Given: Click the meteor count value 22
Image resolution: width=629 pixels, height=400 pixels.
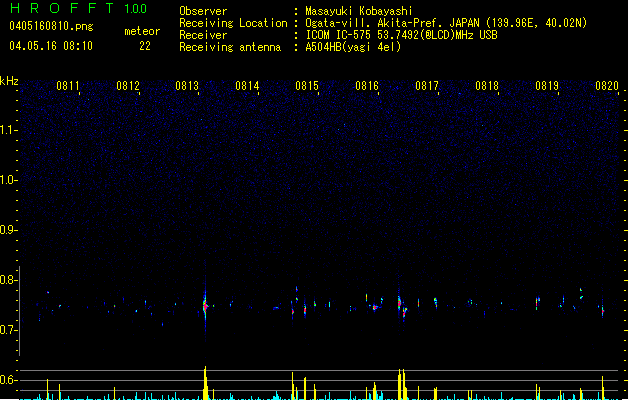Looking at the screenshot, I should pos(145,46).
